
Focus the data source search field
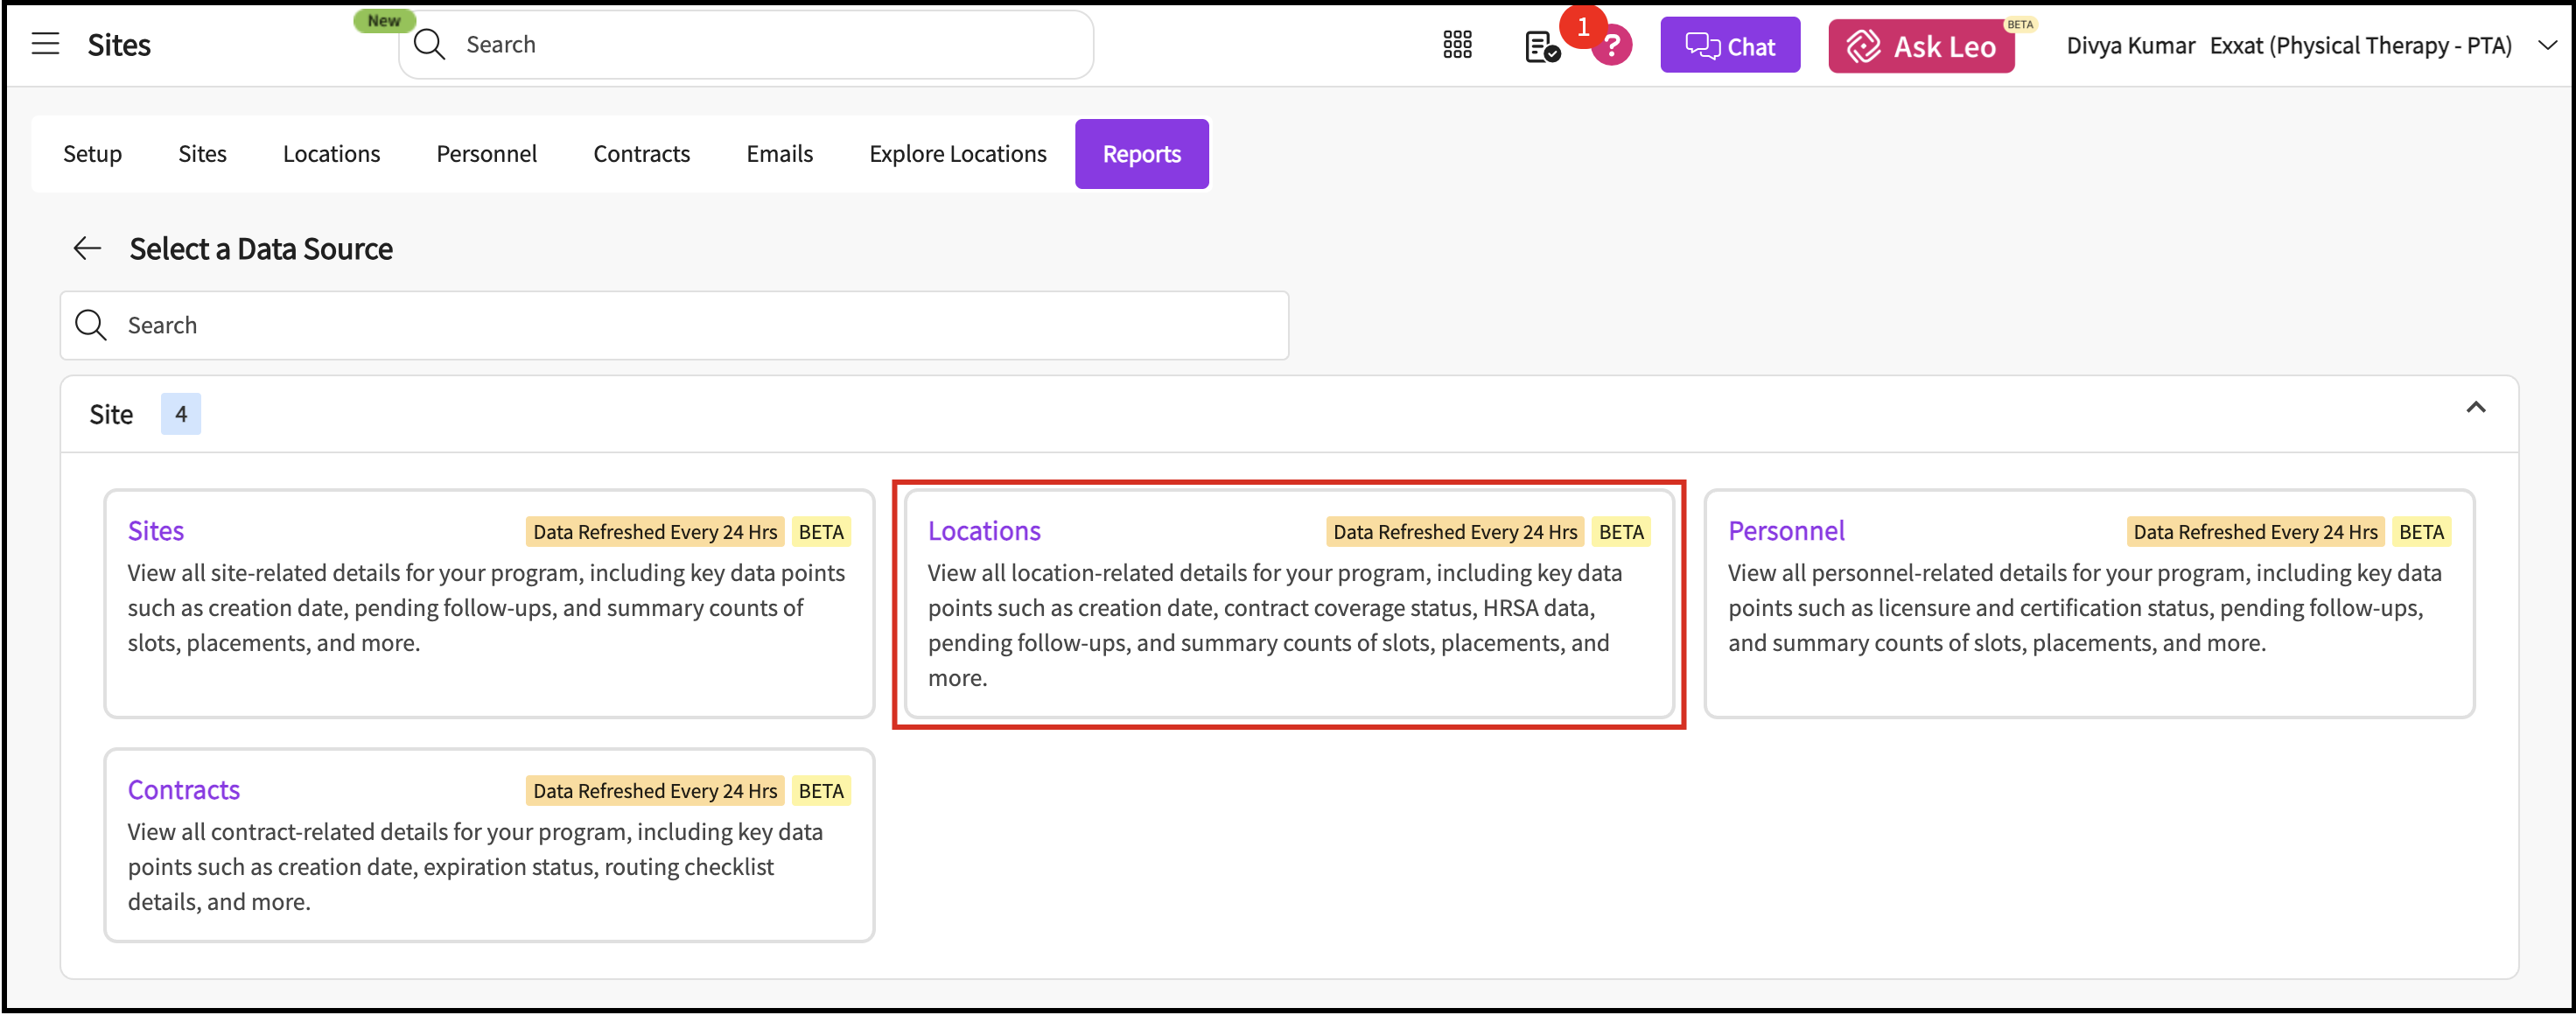700,325
